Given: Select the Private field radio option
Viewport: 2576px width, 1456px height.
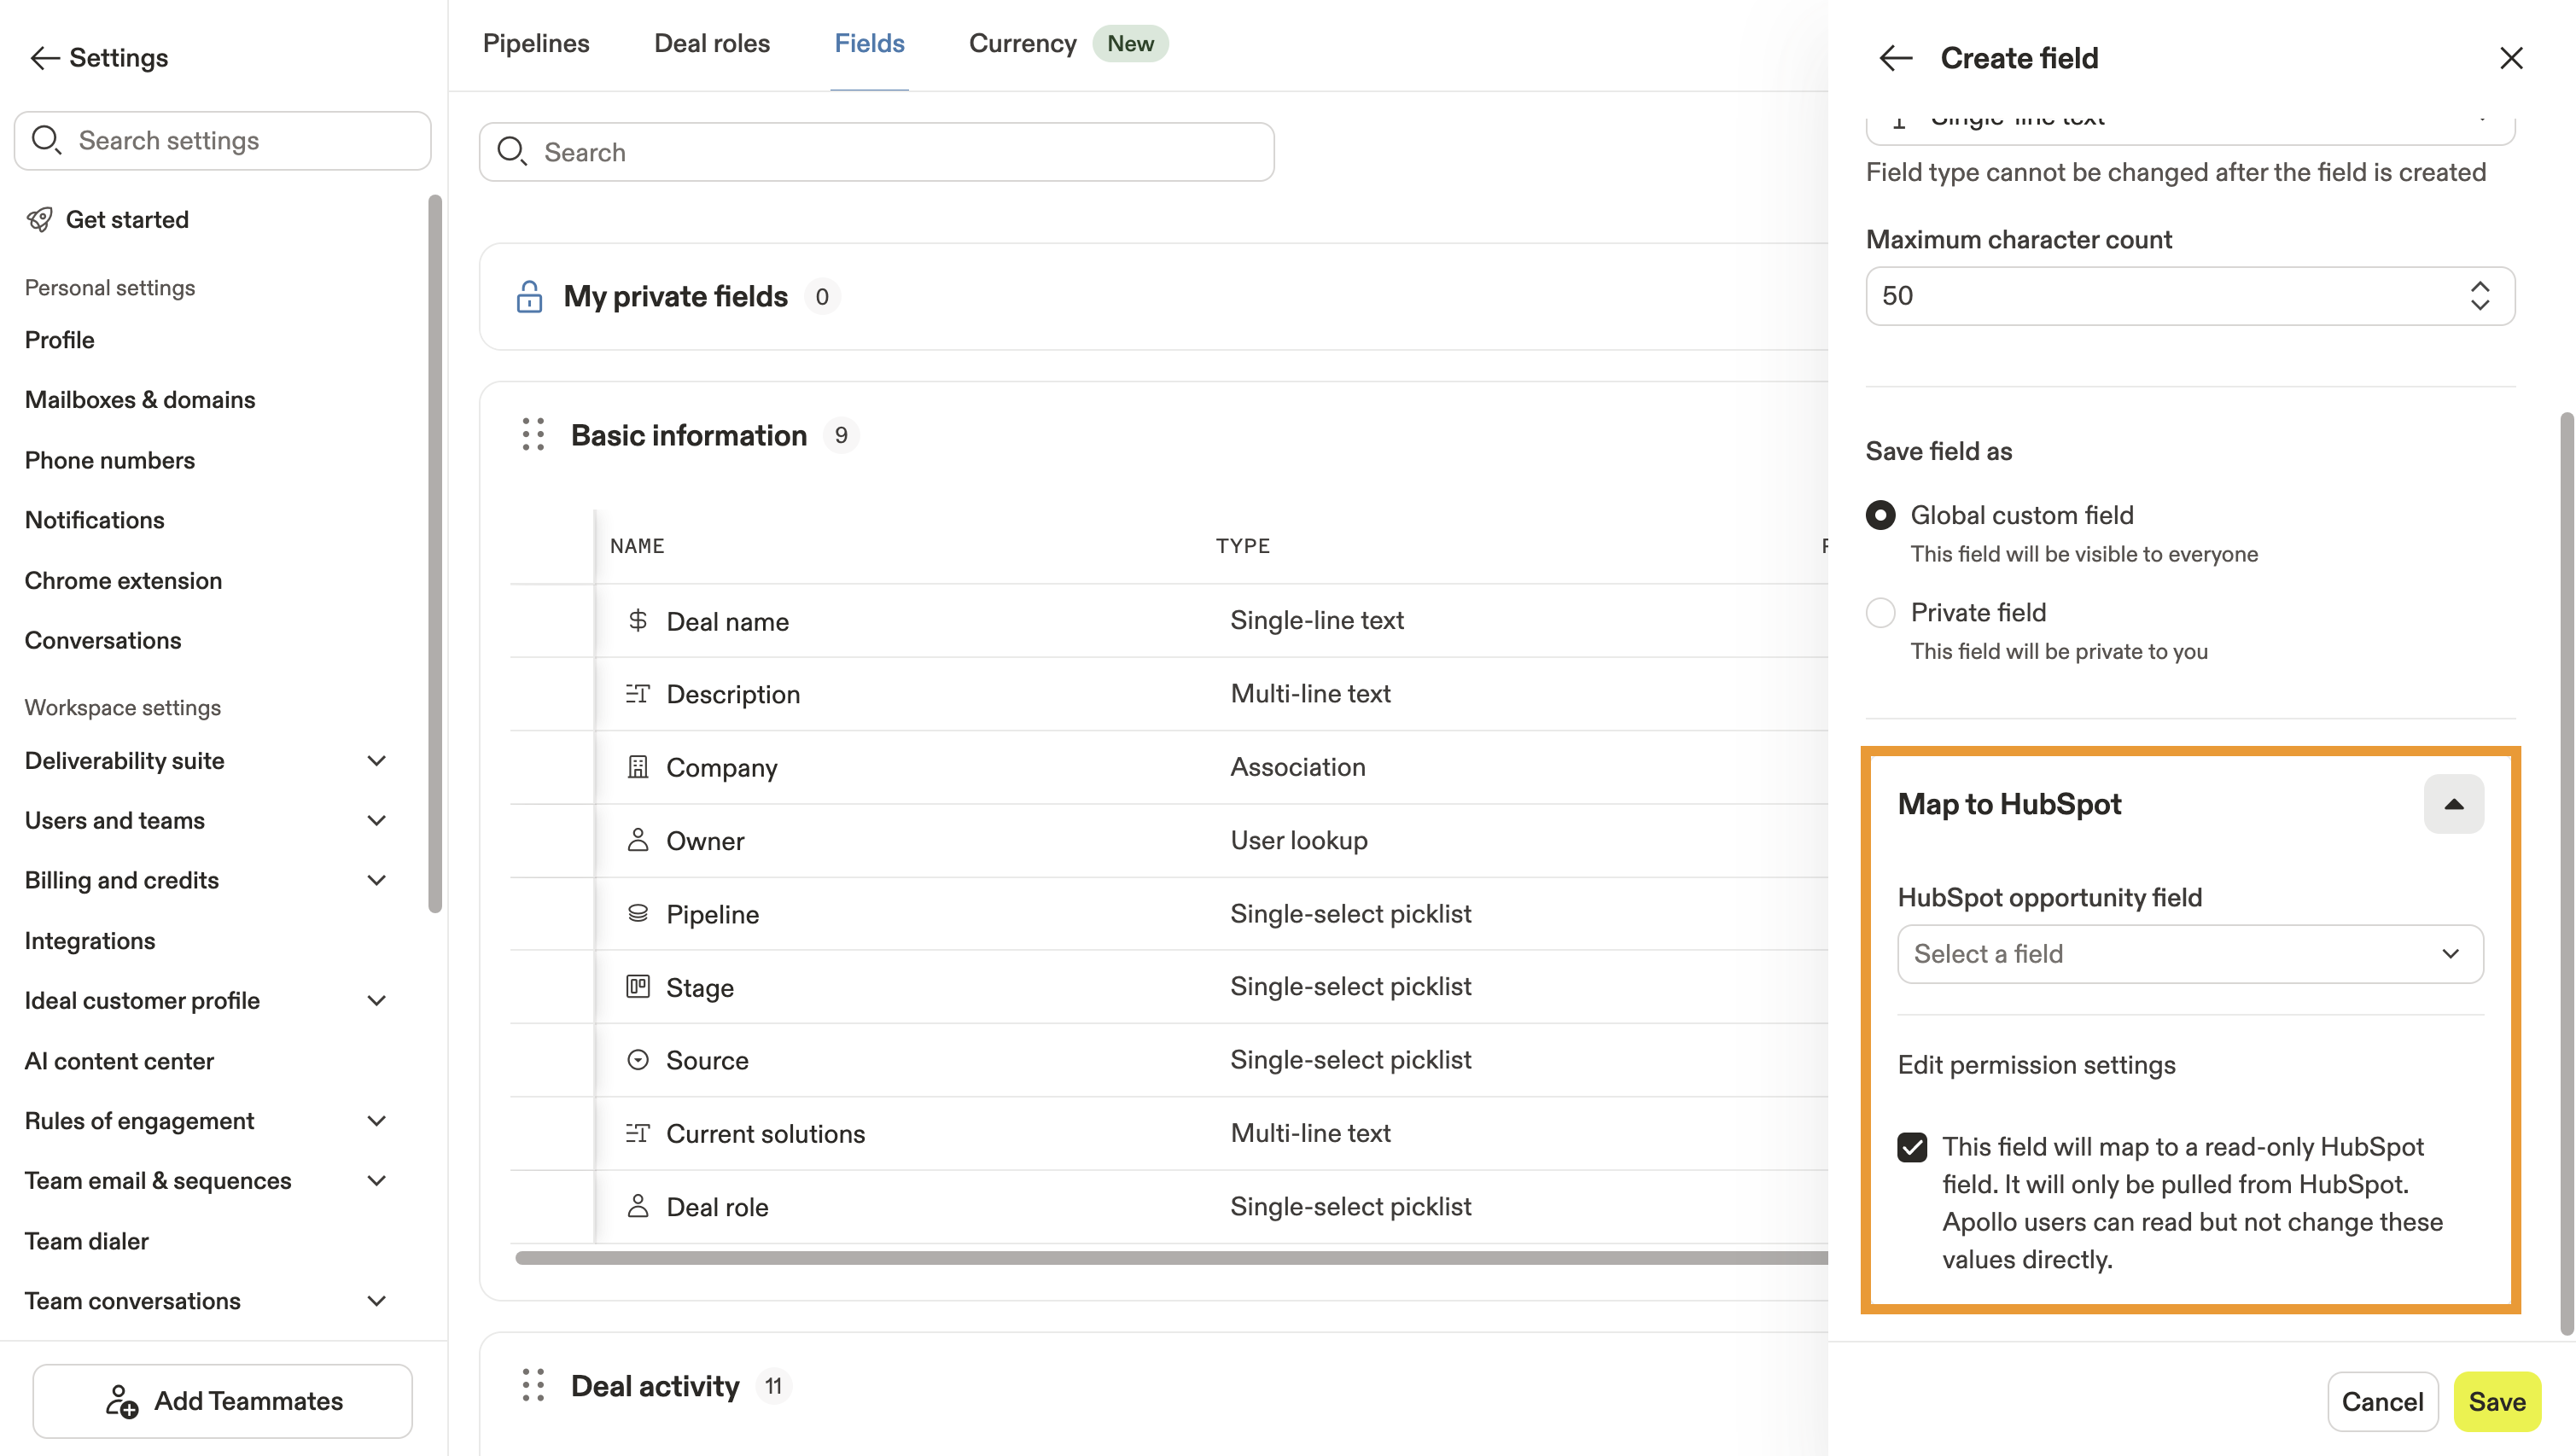Looking at the screenshot, I should coord(1880,612).
